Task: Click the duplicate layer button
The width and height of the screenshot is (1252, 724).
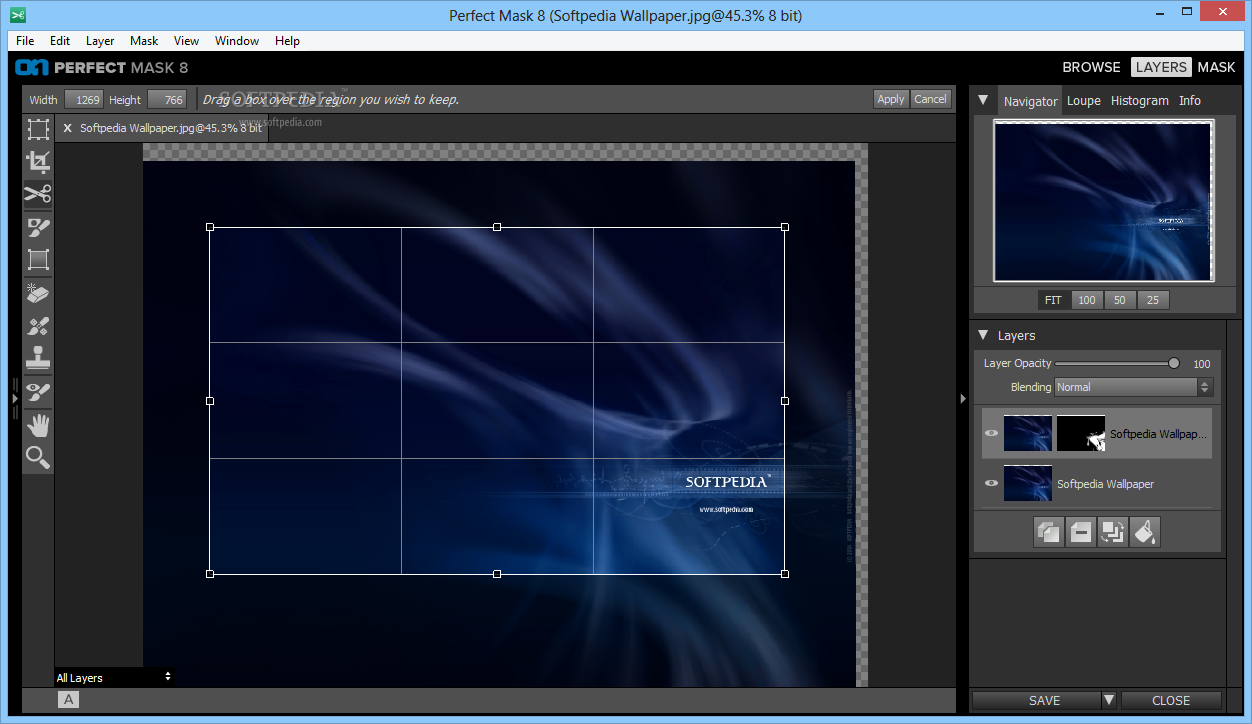Action: point(1048,532)
